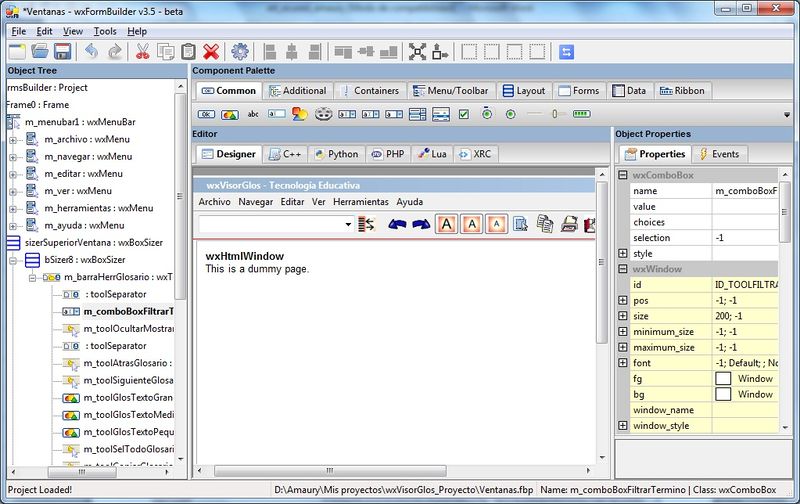The image size is (800, 504).
Task: Redo the change in the toolbar
Action: tap(114, 52)
